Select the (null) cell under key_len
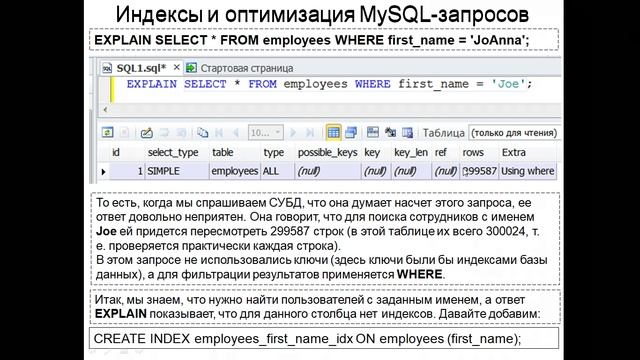 411,171
